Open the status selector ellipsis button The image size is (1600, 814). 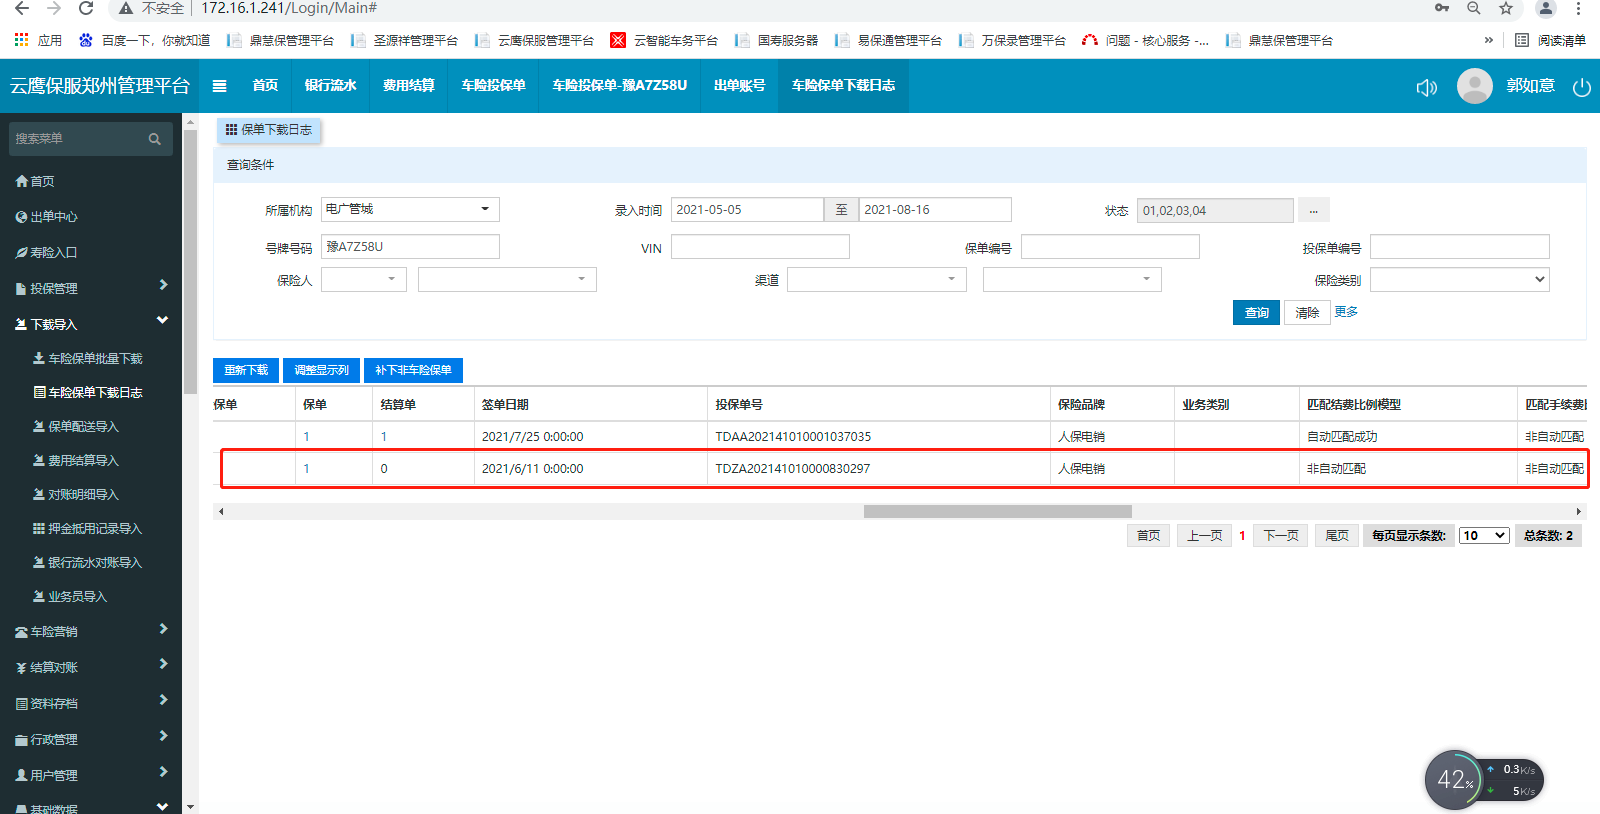1313,210
